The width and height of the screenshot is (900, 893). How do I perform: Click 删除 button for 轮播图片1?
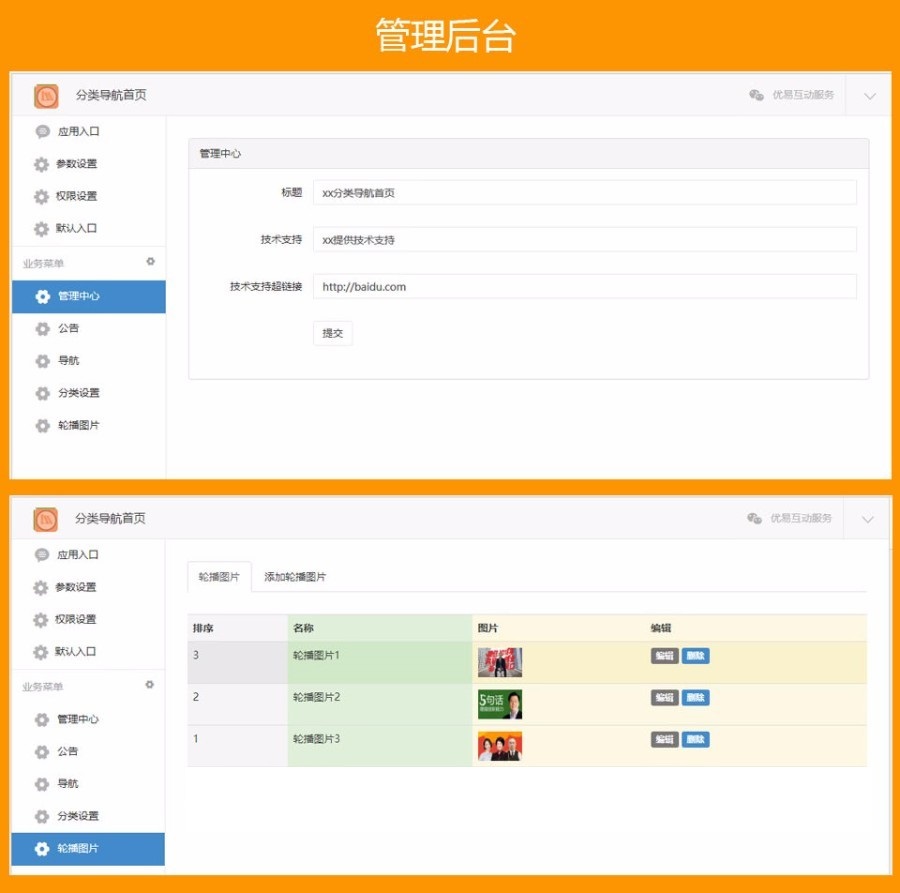pos(695,655)
